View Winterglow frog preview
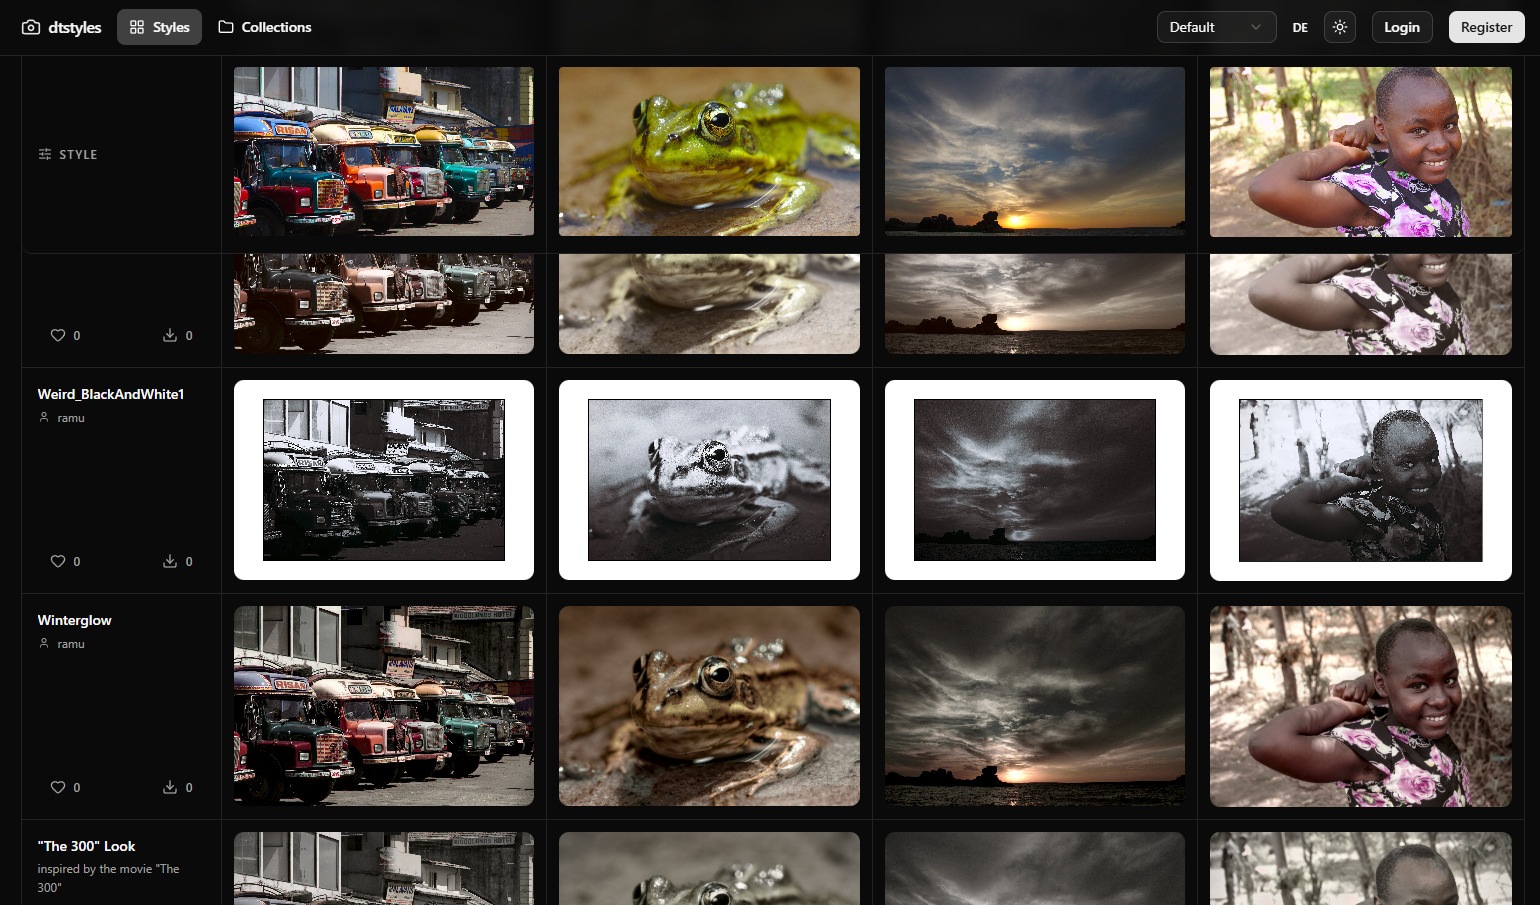Screen dimensions: 1540x905 click(709, 706)
